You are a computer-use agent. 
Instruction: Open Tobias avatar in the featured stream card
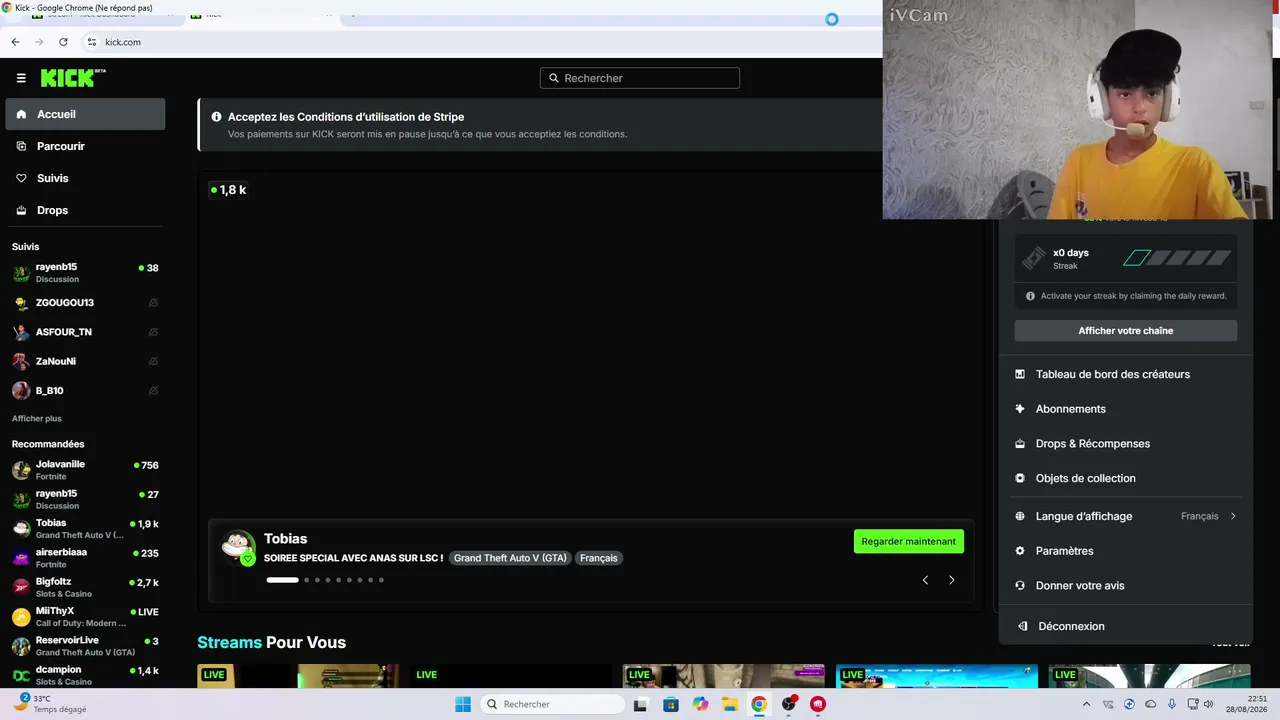coord(238,547)
